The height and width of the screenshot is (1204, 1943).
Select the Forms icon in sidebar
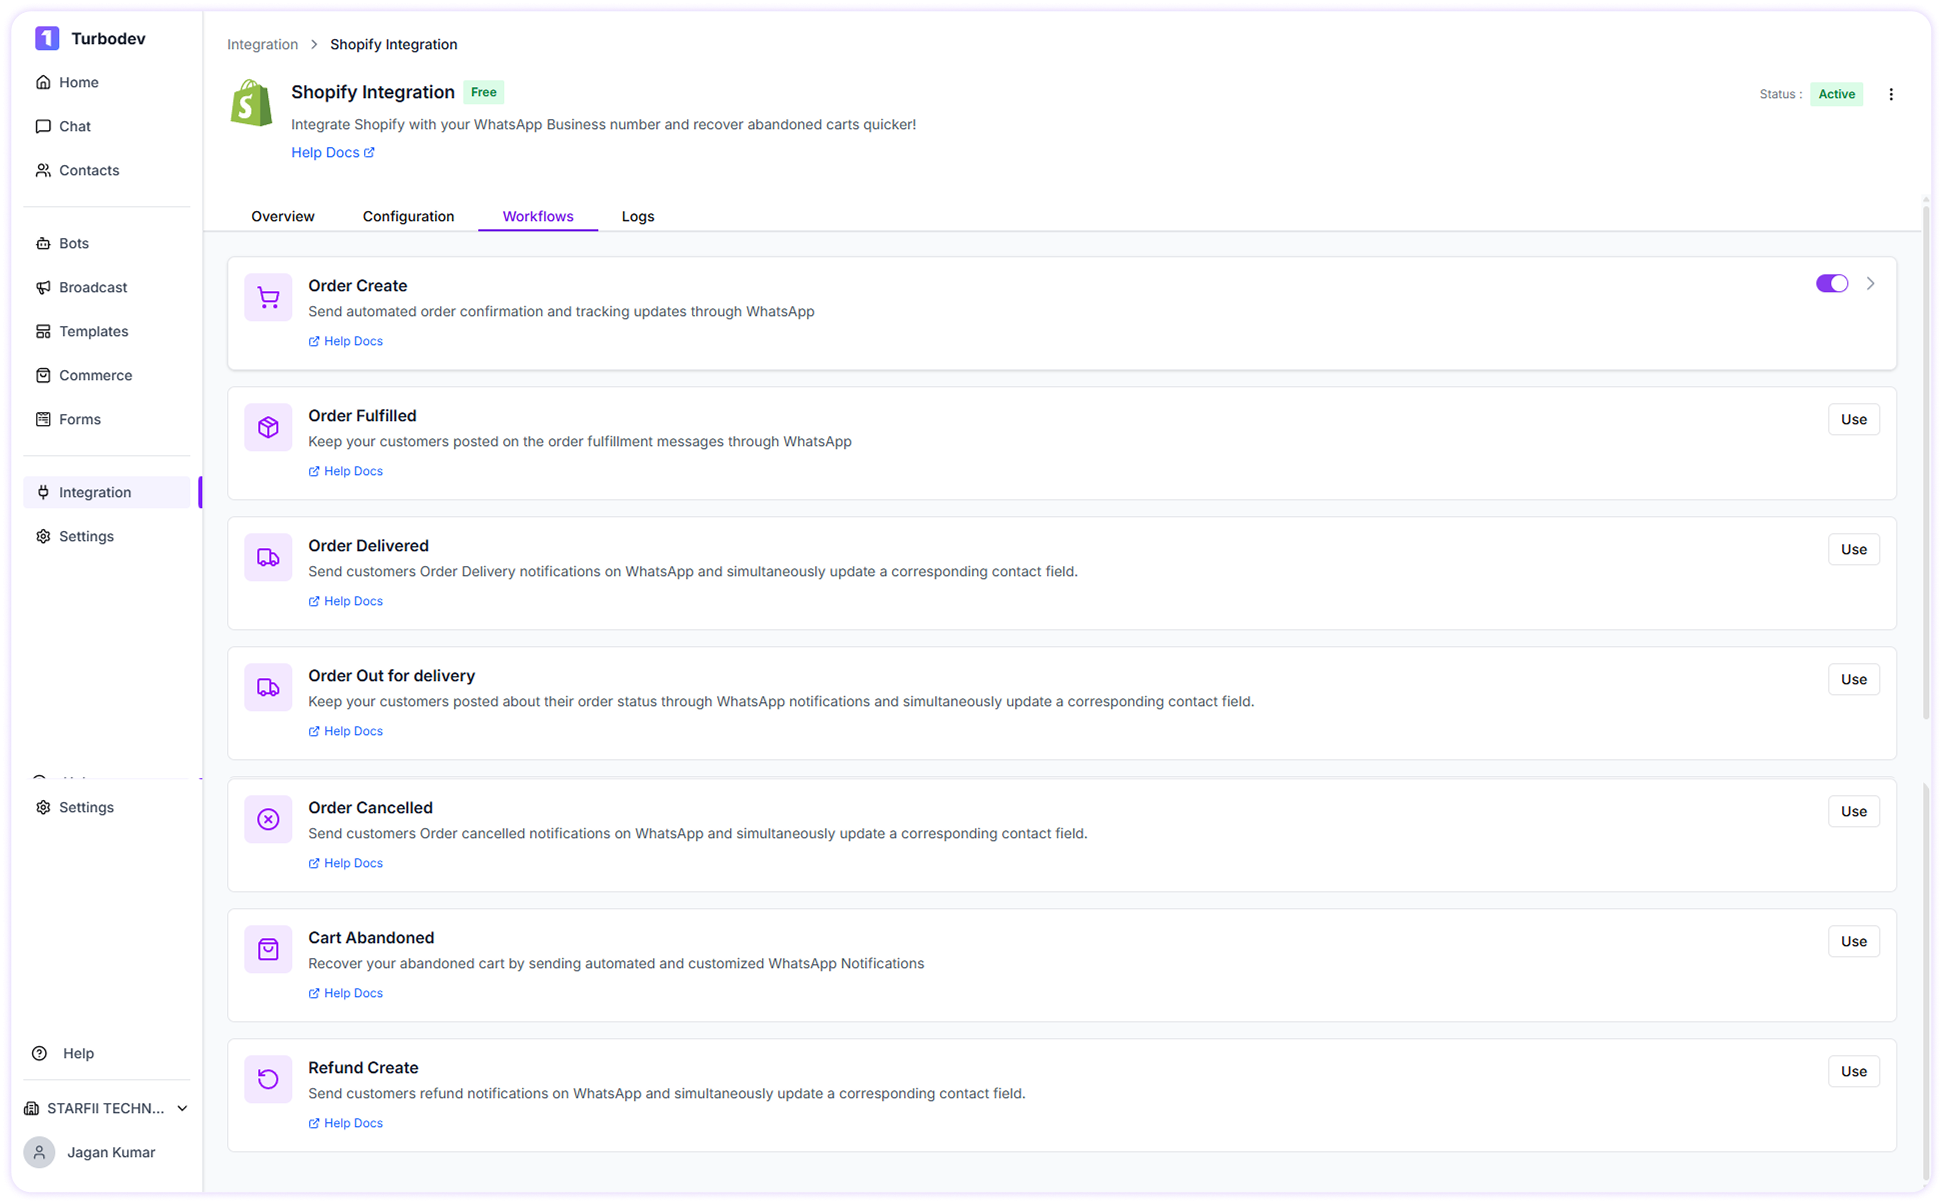43,419
